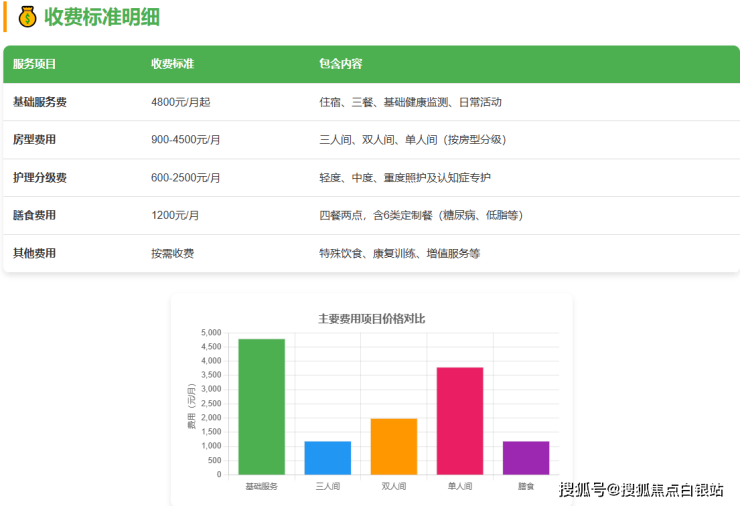Viewport: 740px width, 506px height.
Task: Click the 其他费用 row label
Action: pos(34,253)
